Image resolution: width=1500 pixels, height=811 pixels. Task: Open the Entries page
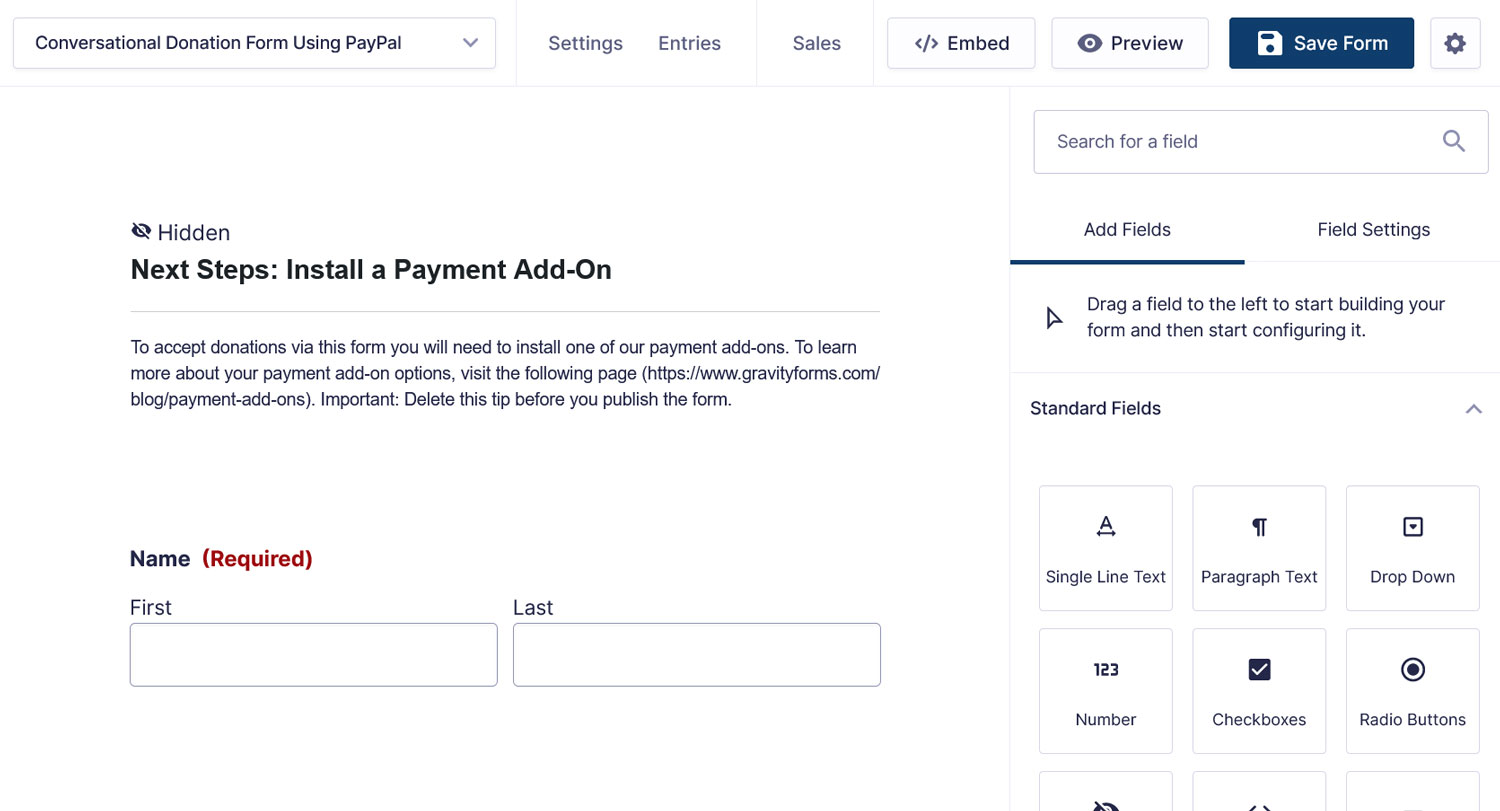coord(689,43)
